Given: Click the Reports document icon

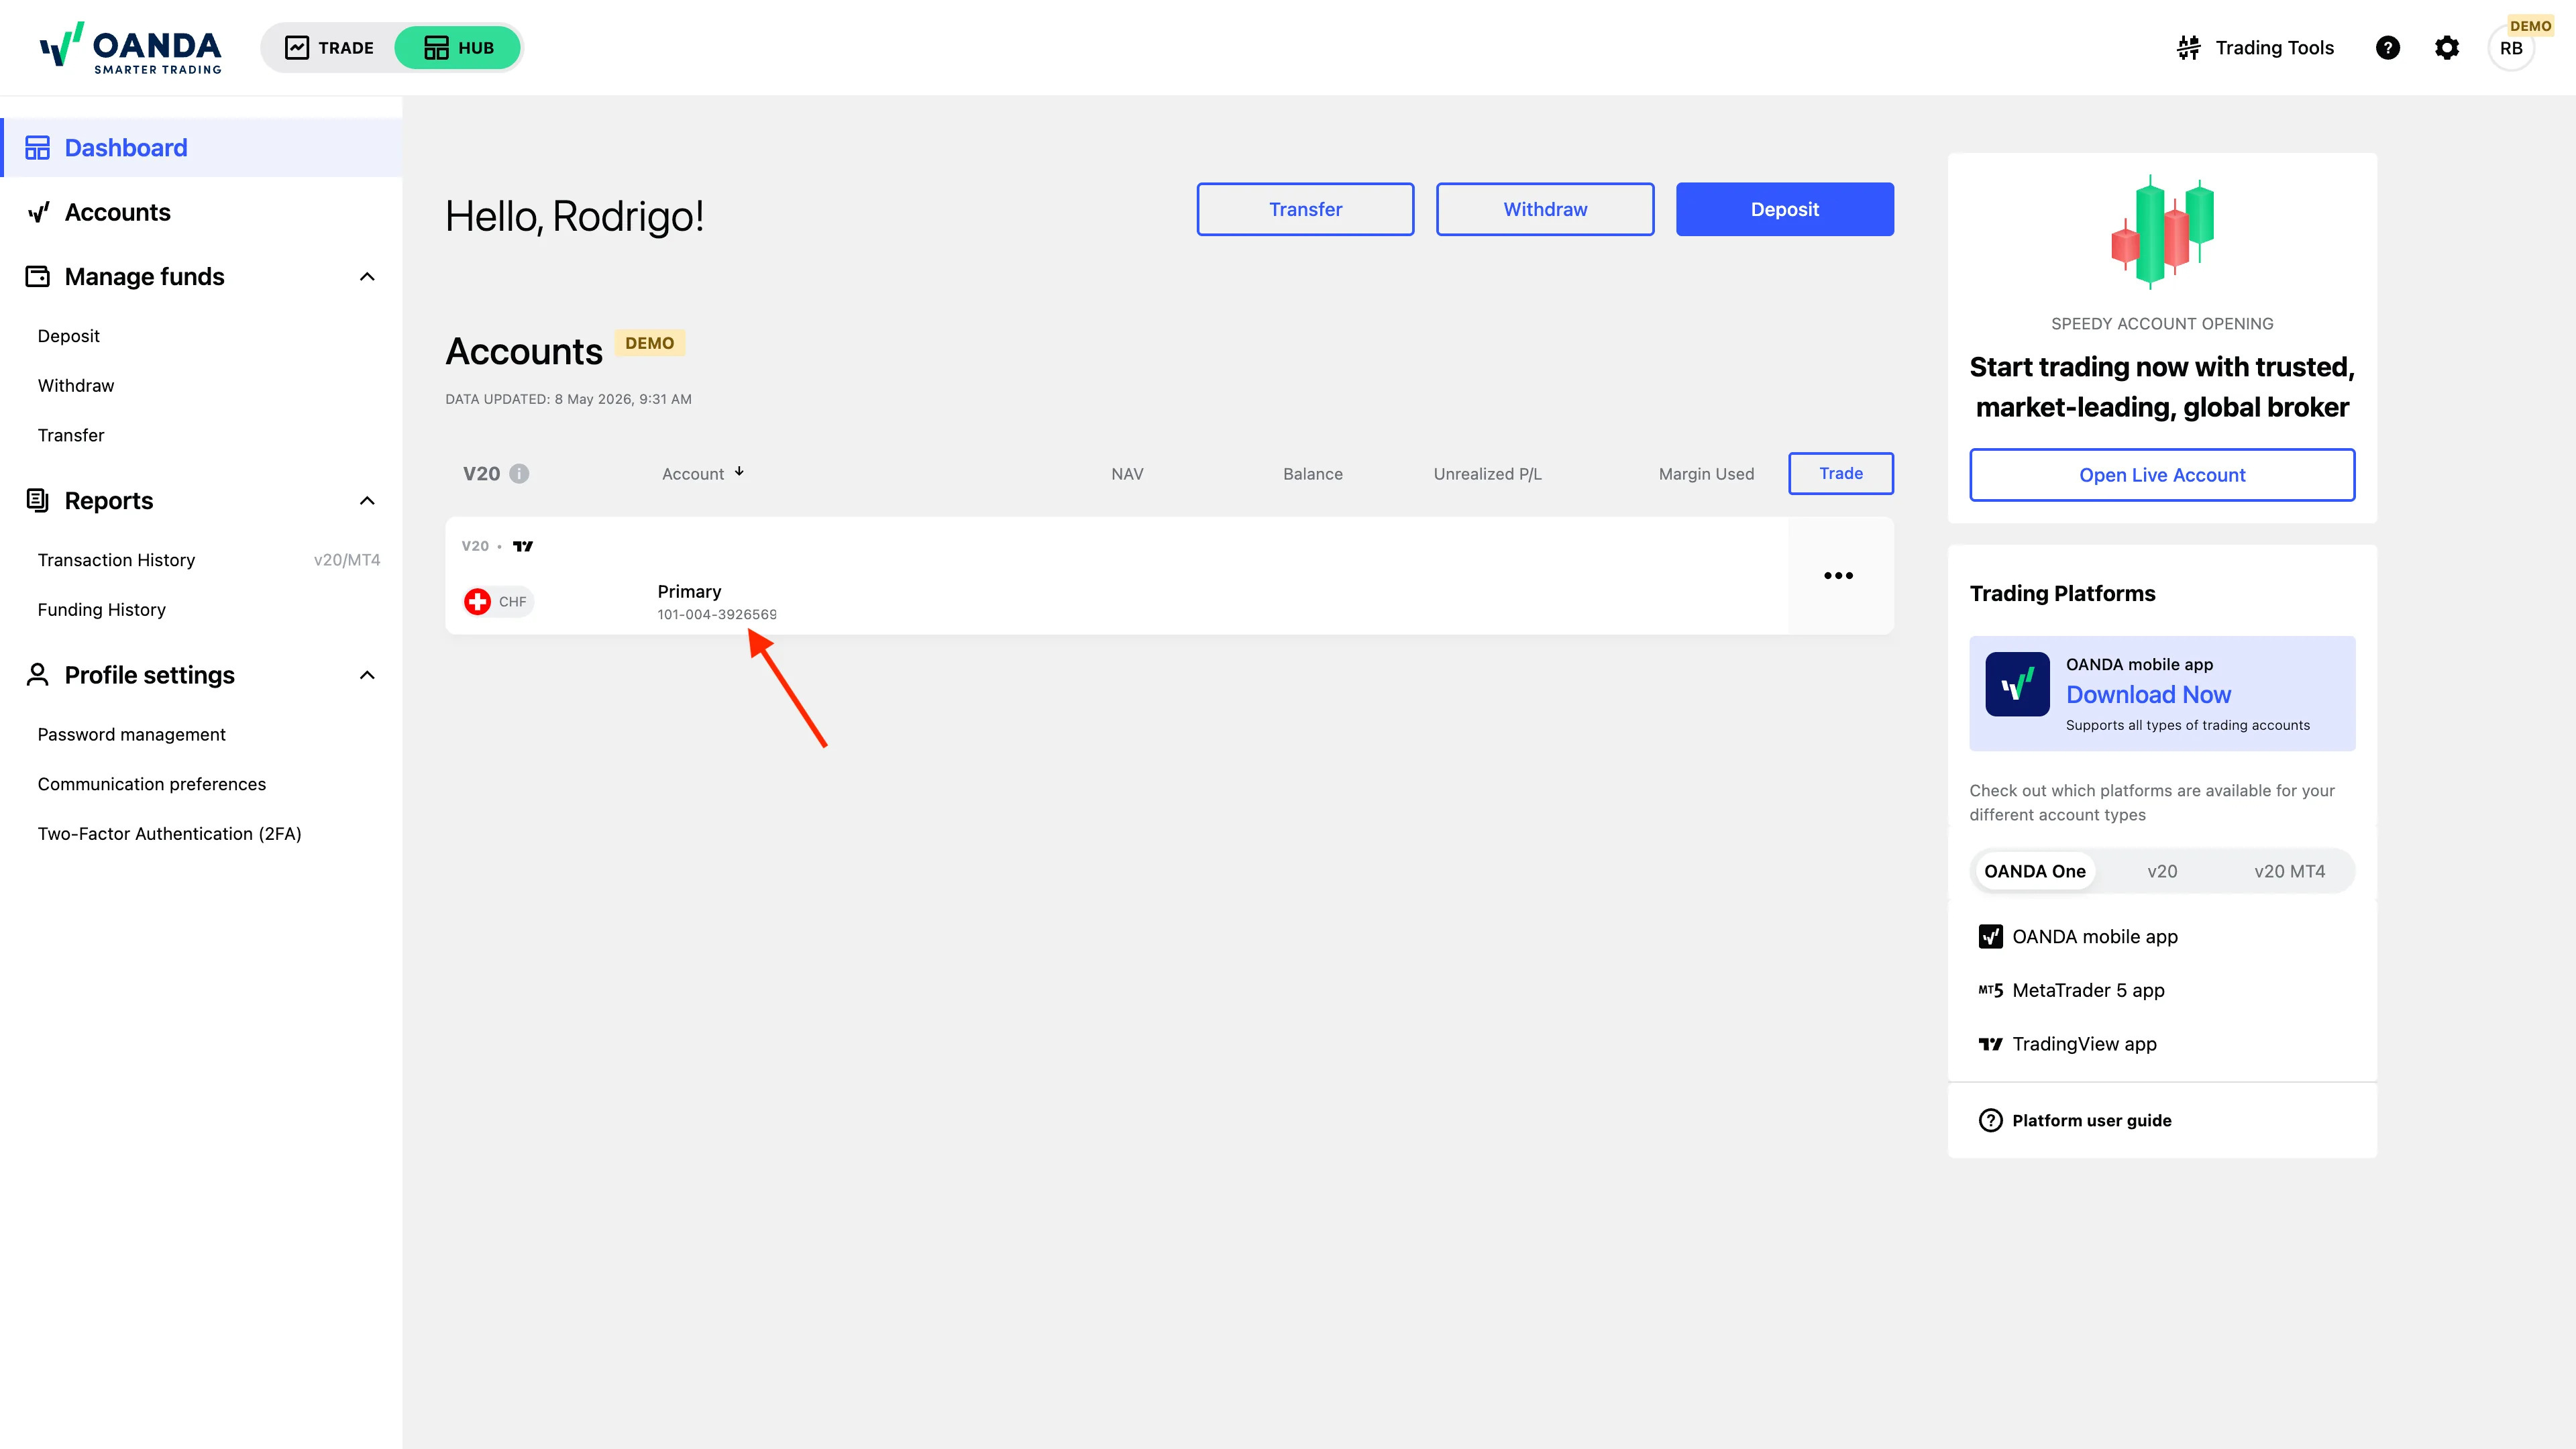Looking at the screenshot, I should point(38,500).
